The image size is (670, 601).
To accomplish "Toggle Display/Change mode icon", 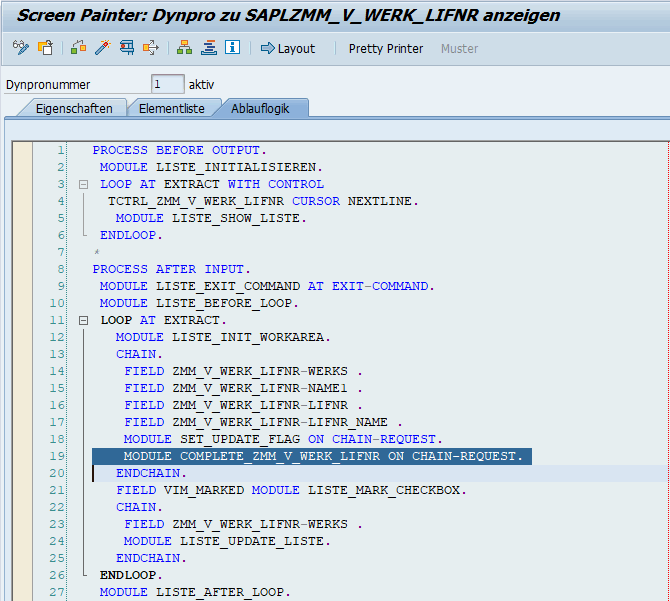I will (x=21, y=47).
